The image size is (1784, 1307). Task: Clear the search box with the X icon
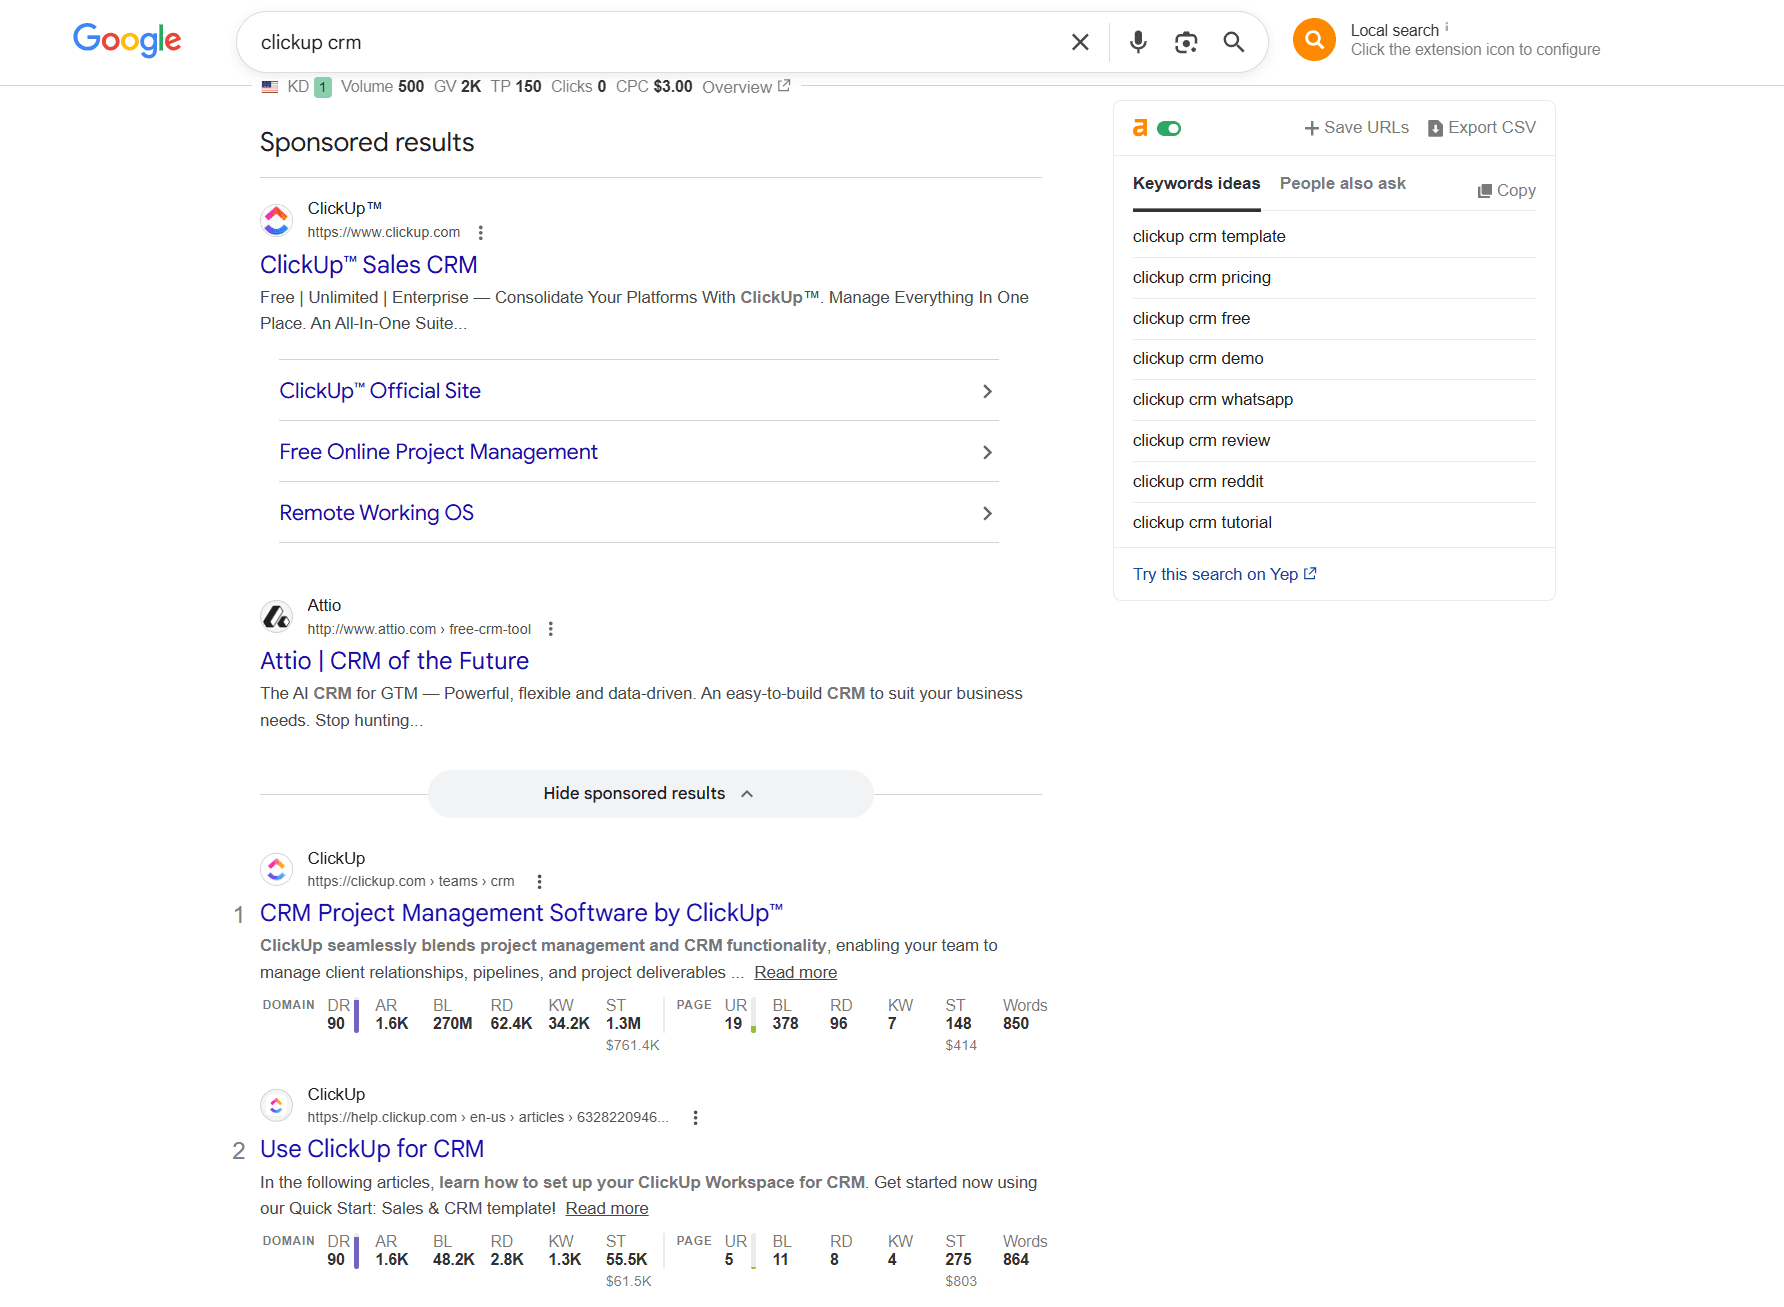point(1080,42)
